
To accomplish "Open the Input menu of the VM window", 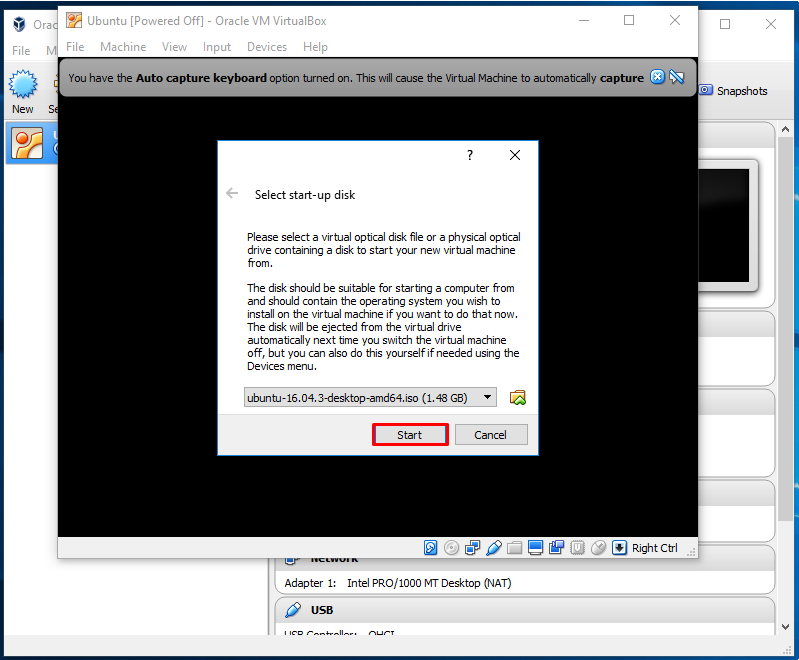I will point(217,47).
